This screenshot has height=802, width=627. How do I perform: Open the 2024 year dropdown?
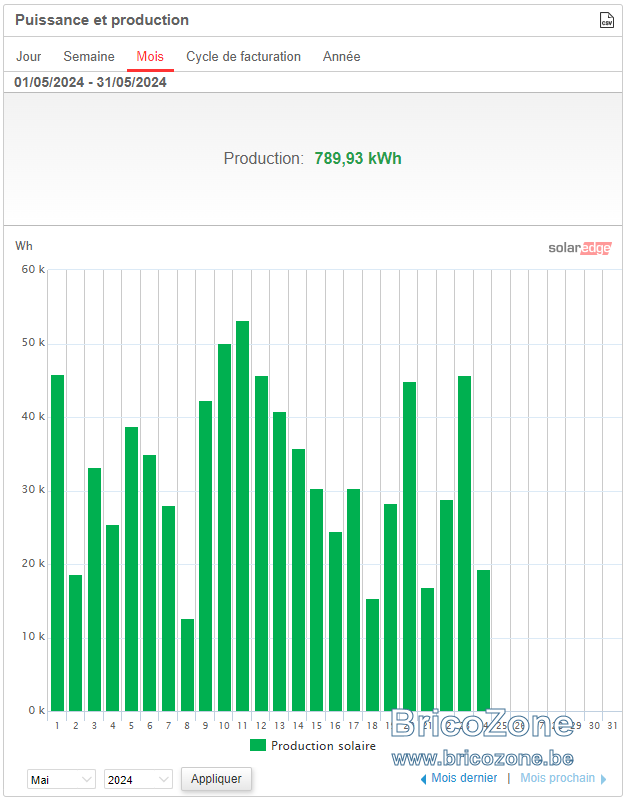coord(138,779)
